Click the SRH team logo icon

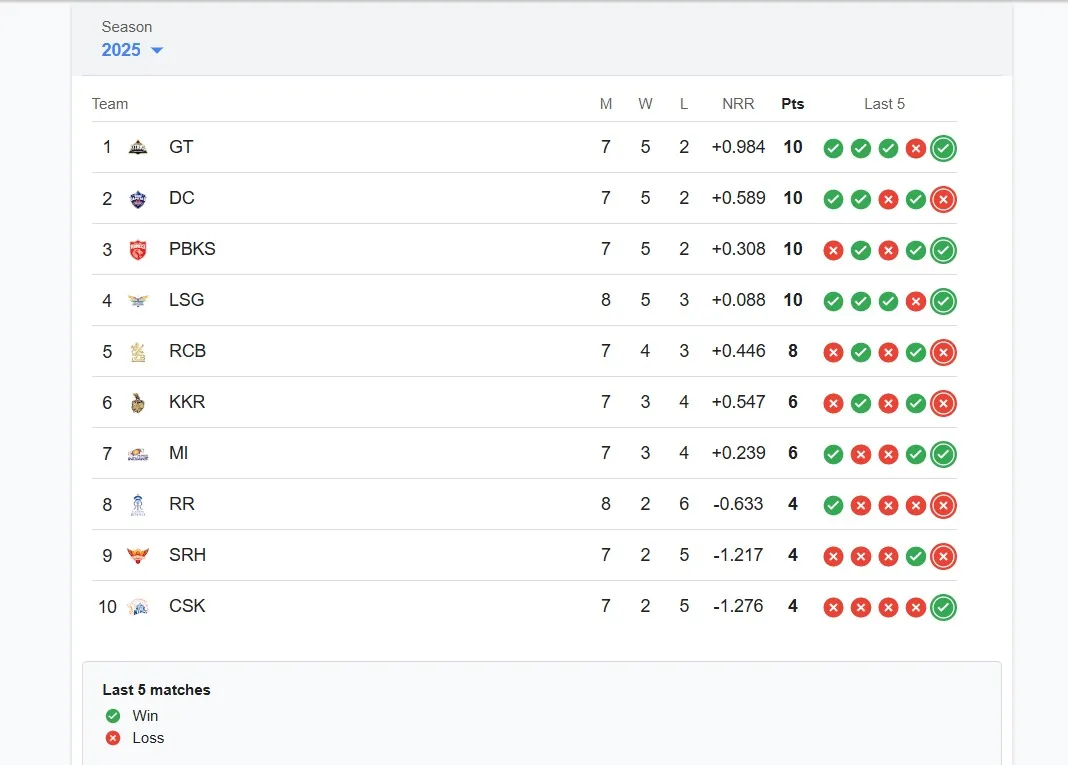click(138, 556)
